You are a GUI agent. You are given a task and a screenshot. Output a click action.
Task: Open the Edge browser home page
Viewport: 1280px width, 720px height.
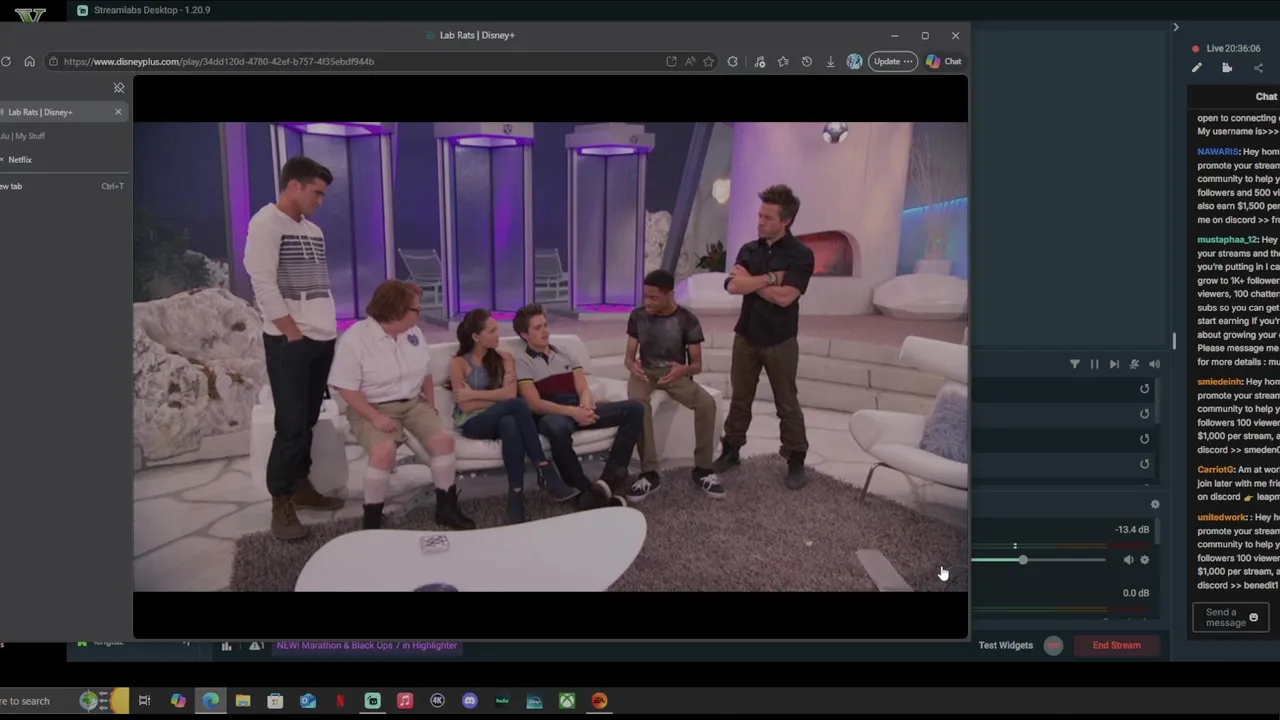(29, 62)
